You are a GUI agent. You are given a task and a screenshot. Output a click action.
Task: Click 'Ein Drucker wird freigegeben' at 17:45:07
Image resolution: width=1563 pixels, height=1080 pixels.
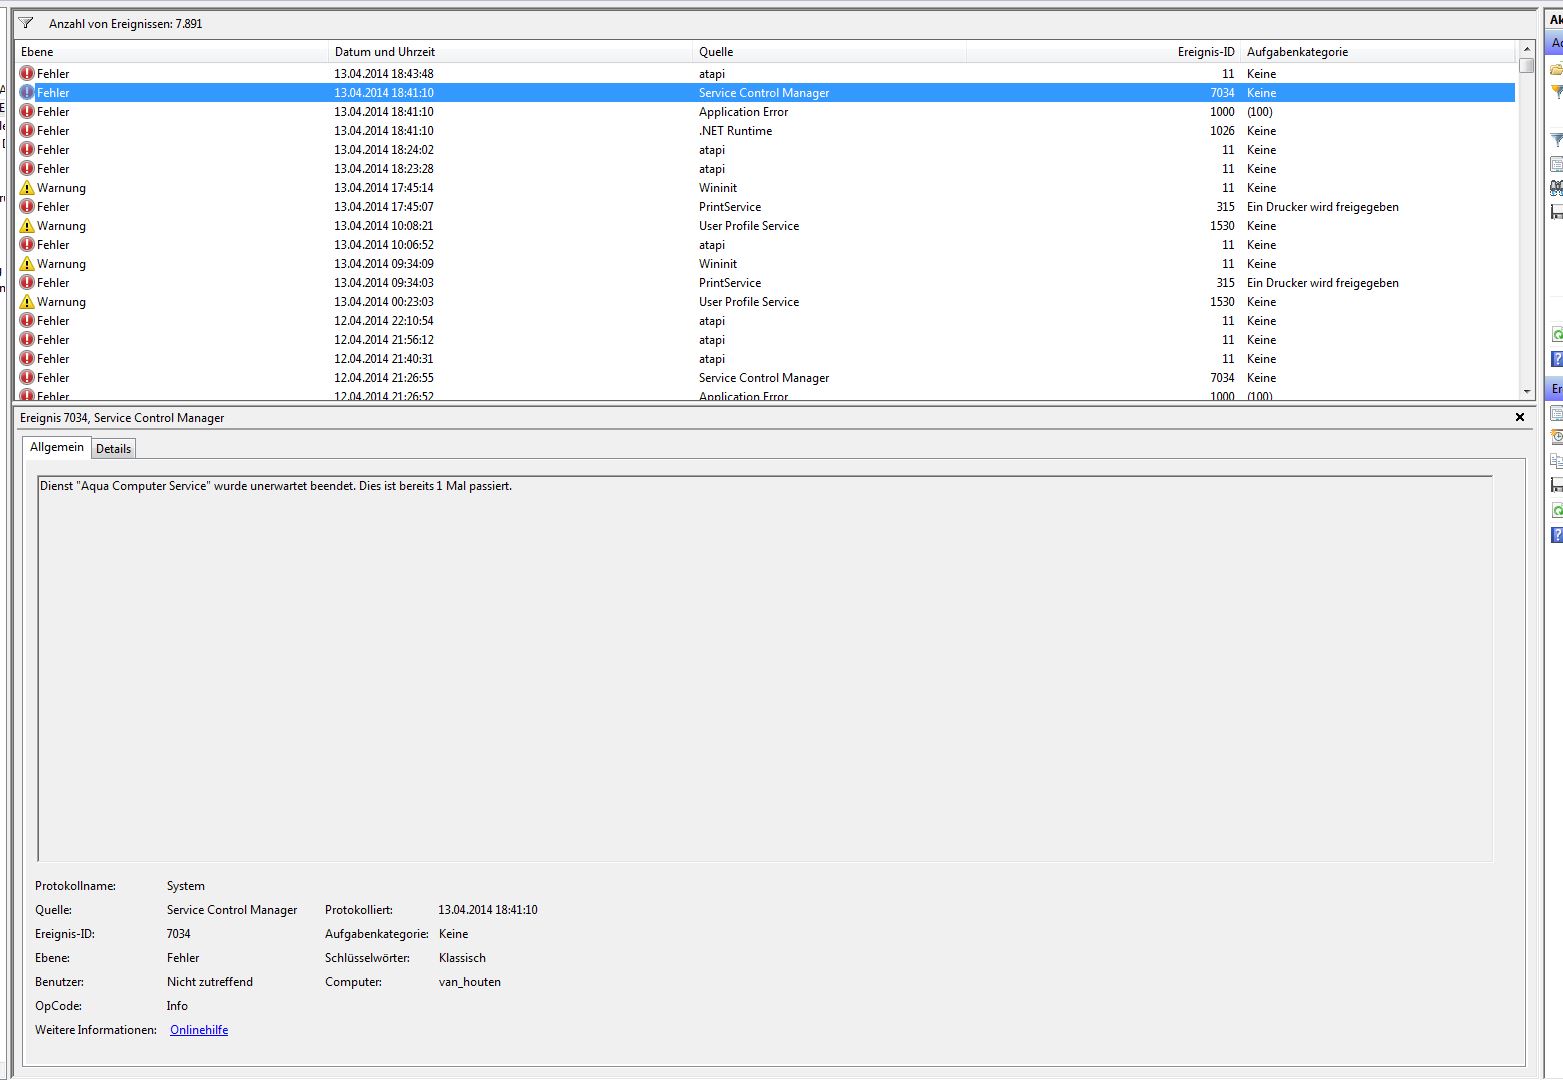click(1322, 207)
